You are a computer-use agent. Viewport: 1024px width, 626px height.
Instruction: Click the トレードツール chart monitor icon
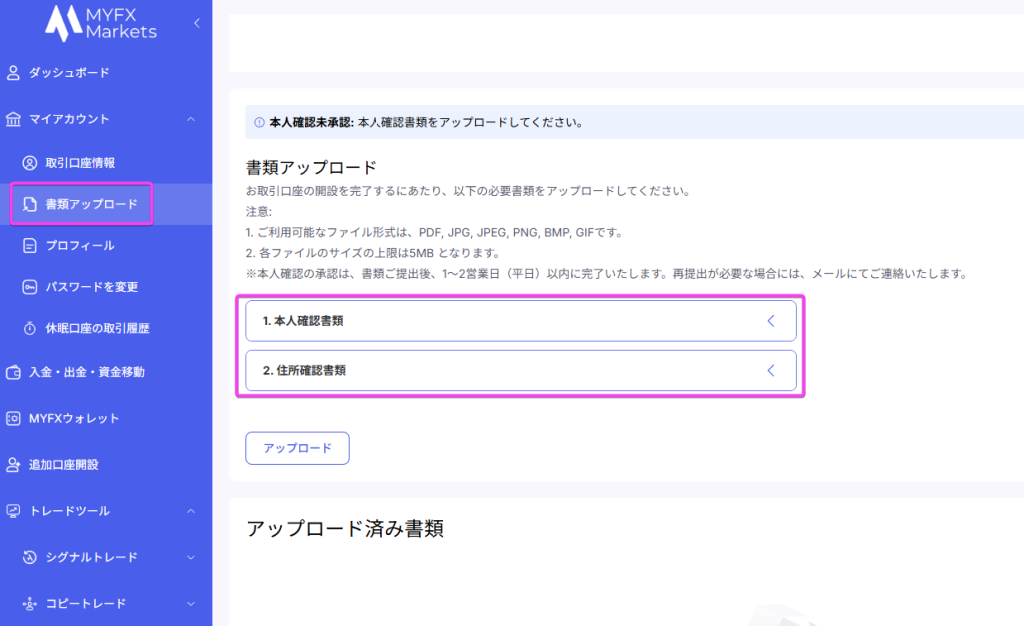pyautogui.click(x=13, y=511)
